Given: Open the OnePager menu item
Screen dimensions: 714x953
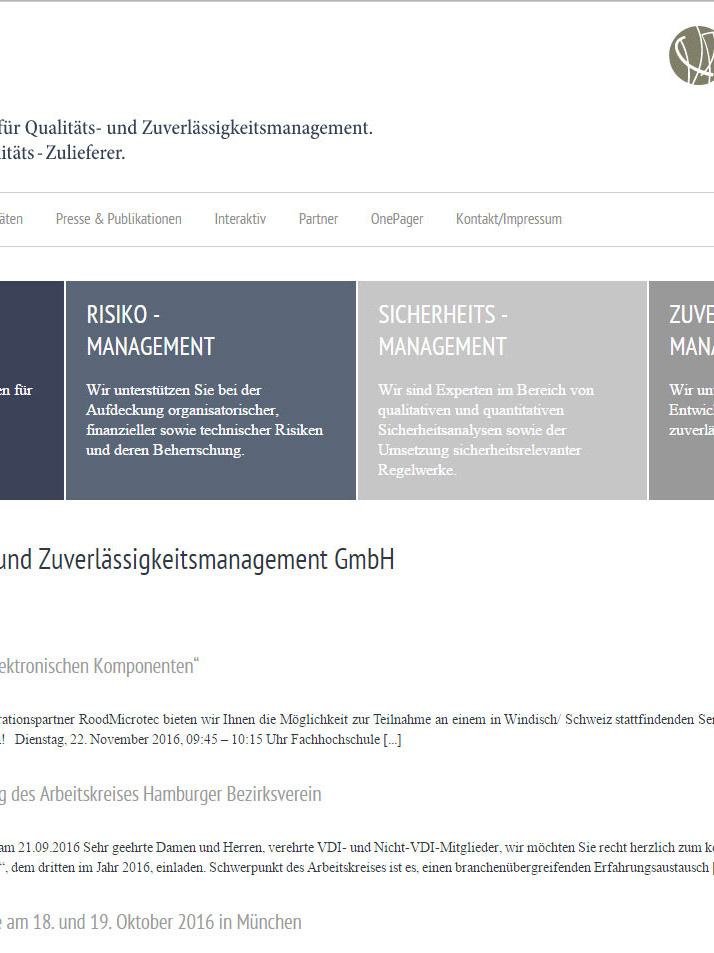Looking at the screenshot, I should (397, 219).
